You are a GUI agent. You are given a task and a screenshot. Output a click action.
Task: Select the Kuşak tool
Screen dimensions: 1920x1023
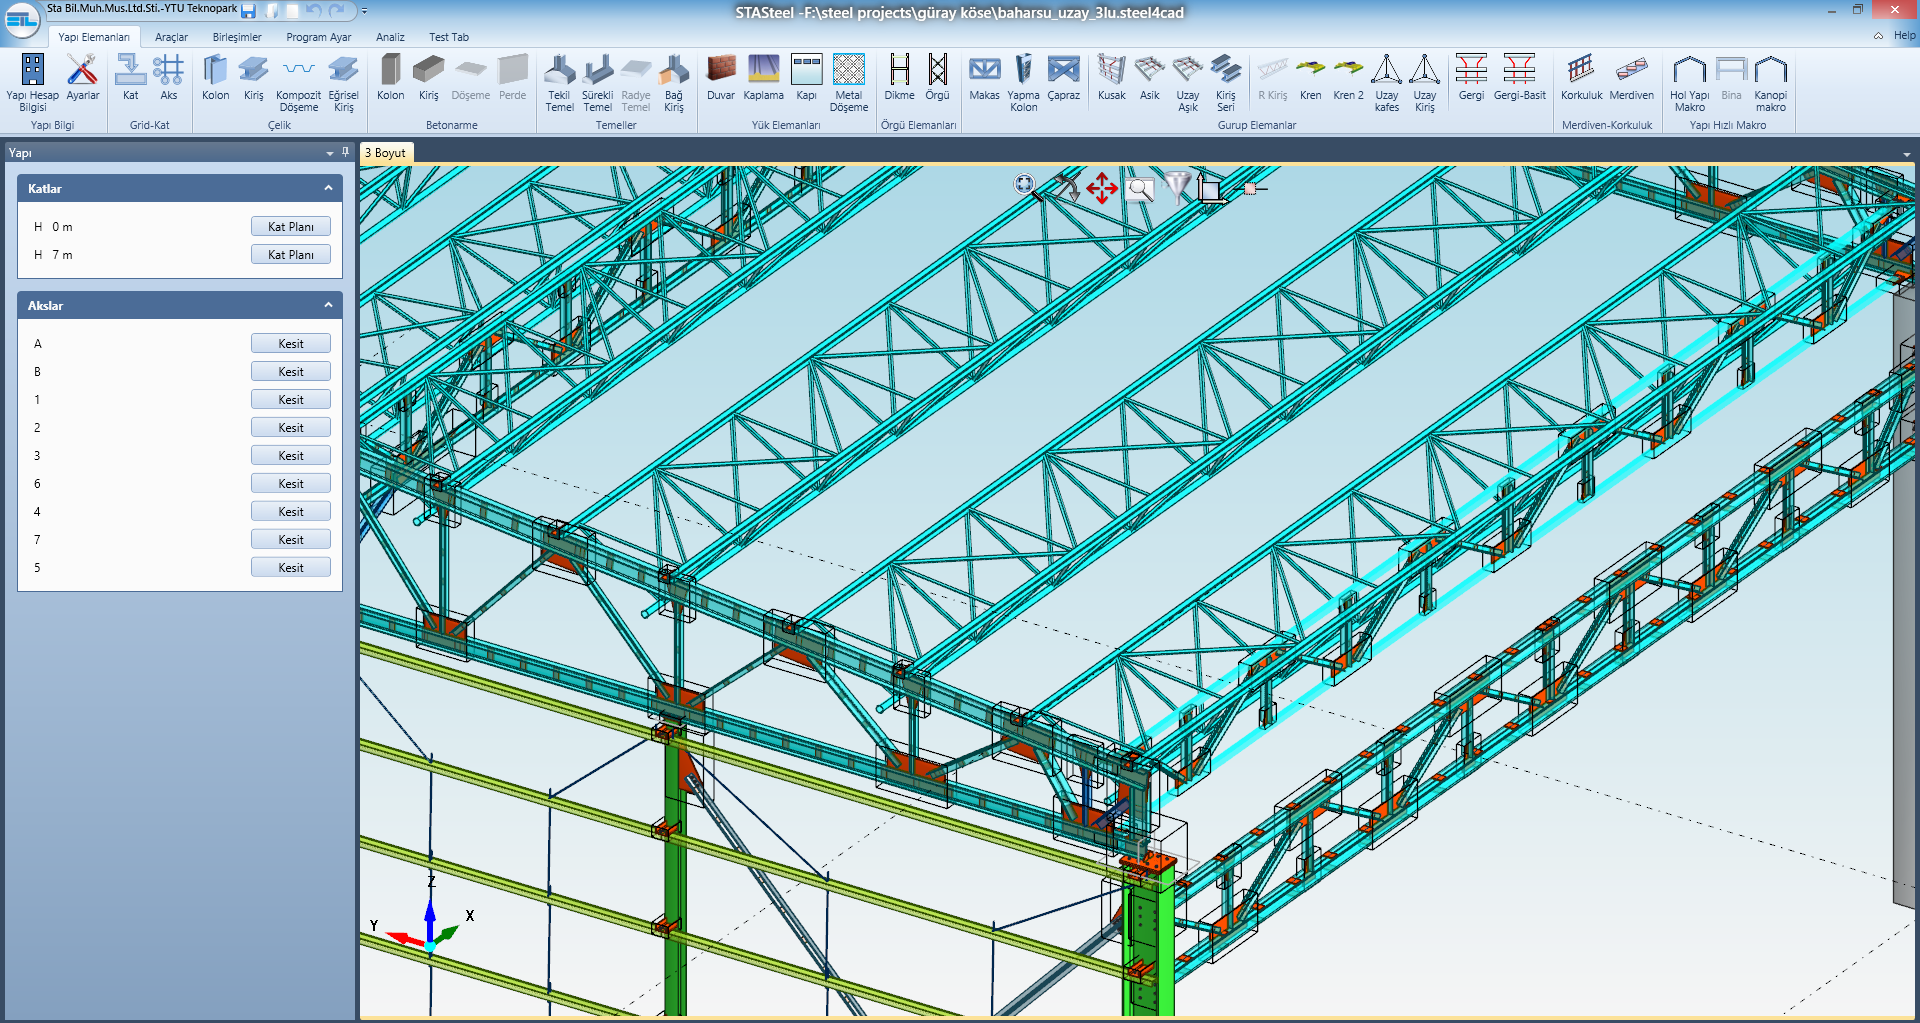1111,78
